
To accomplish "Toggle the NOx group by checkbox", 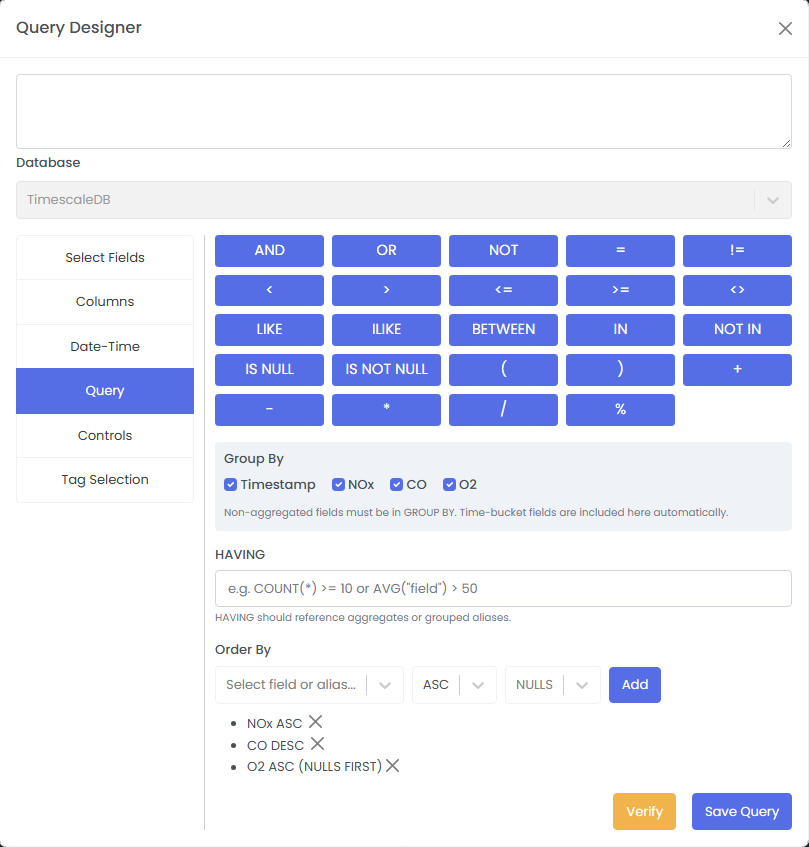I will click(x=340, y=484).
